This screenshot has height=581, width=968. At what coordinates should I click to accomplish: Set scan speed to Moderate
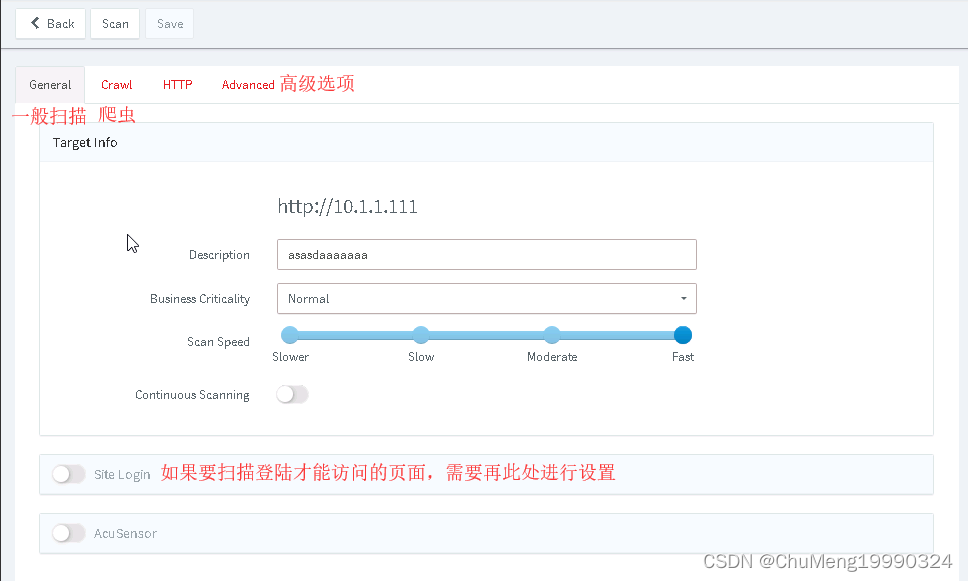pos(552,335)
